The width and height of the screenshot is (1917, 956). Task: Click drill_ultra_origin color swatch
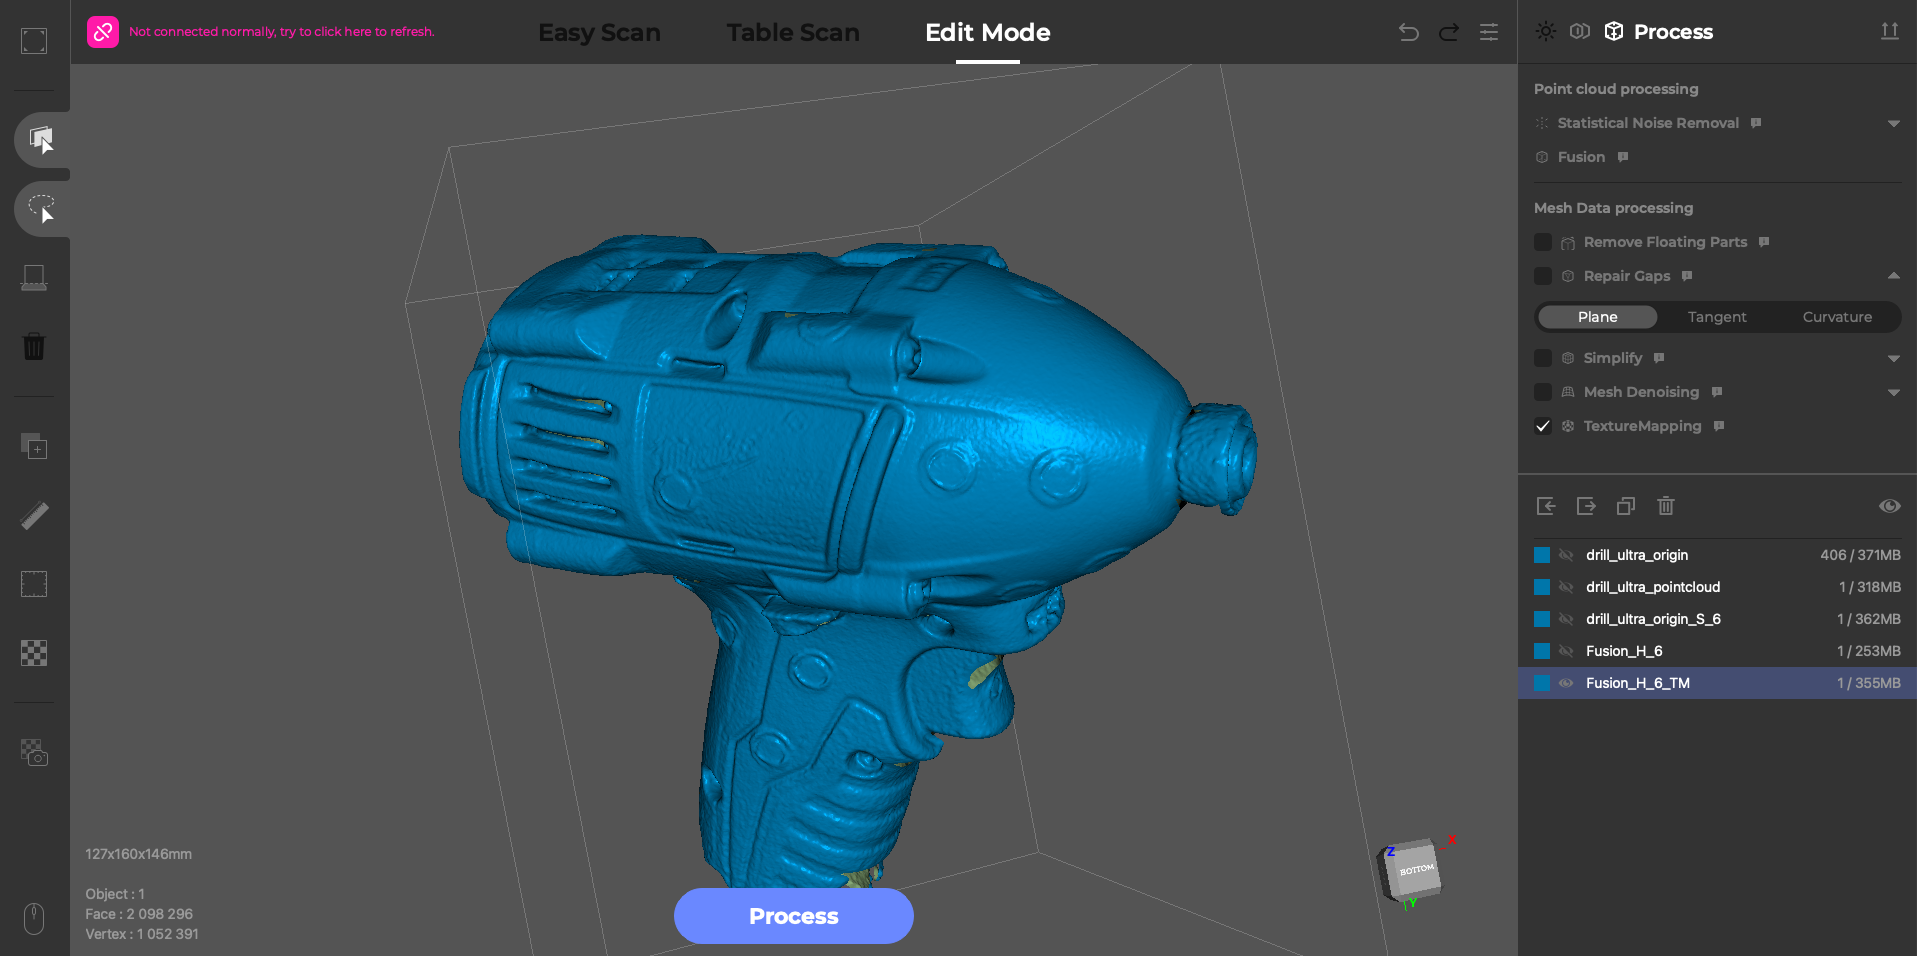[1542, 555]
